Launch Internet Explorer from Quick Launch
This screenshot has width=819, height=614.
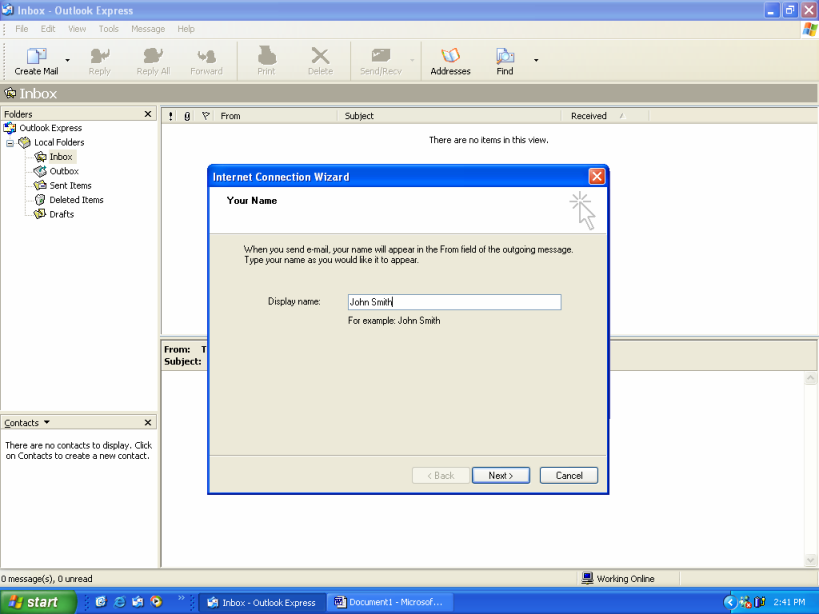(120, 602)
